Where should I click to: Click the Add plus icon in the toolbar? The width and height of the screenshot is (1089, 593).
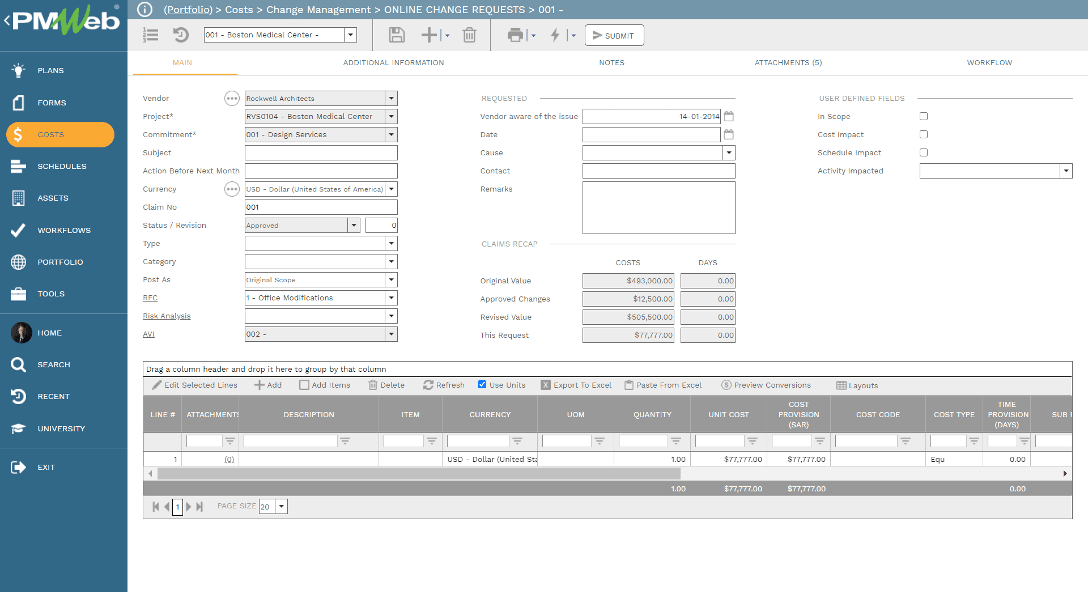click(431, 34)
